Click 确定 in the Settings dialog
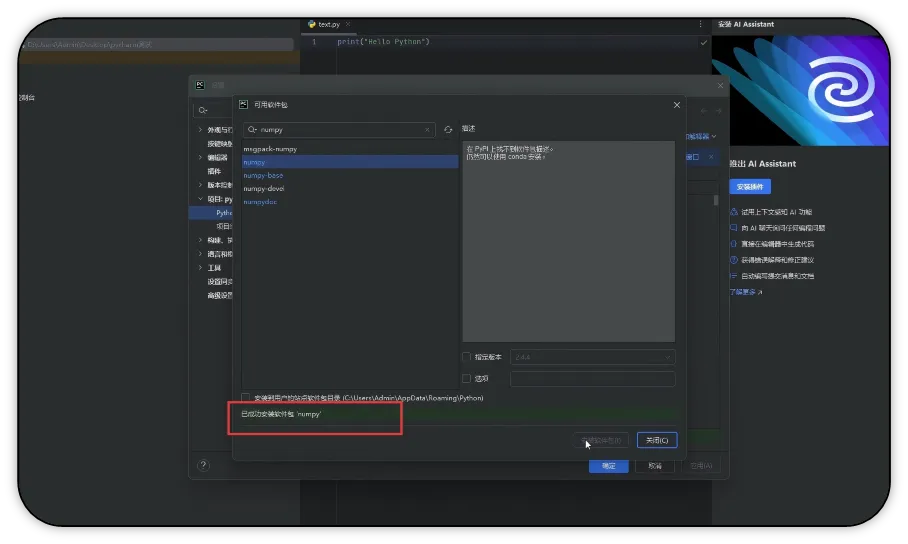Image resolution: width=908 pixels, height=544 pixels. pyautogui.click(x=609, y=466)
